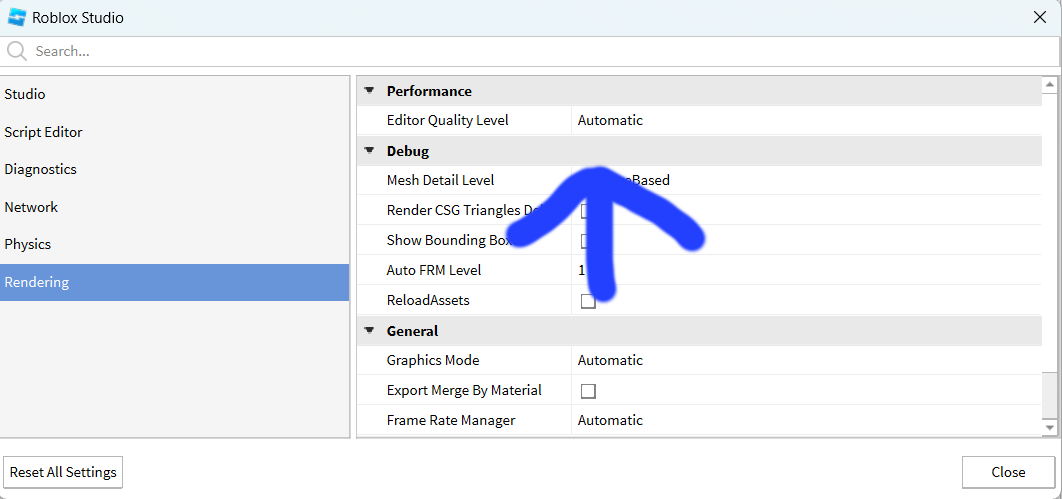Open Mesh Detail Level value dropdown
The height and width of the screenshot is (499, 1062).
tap(806, 180)
